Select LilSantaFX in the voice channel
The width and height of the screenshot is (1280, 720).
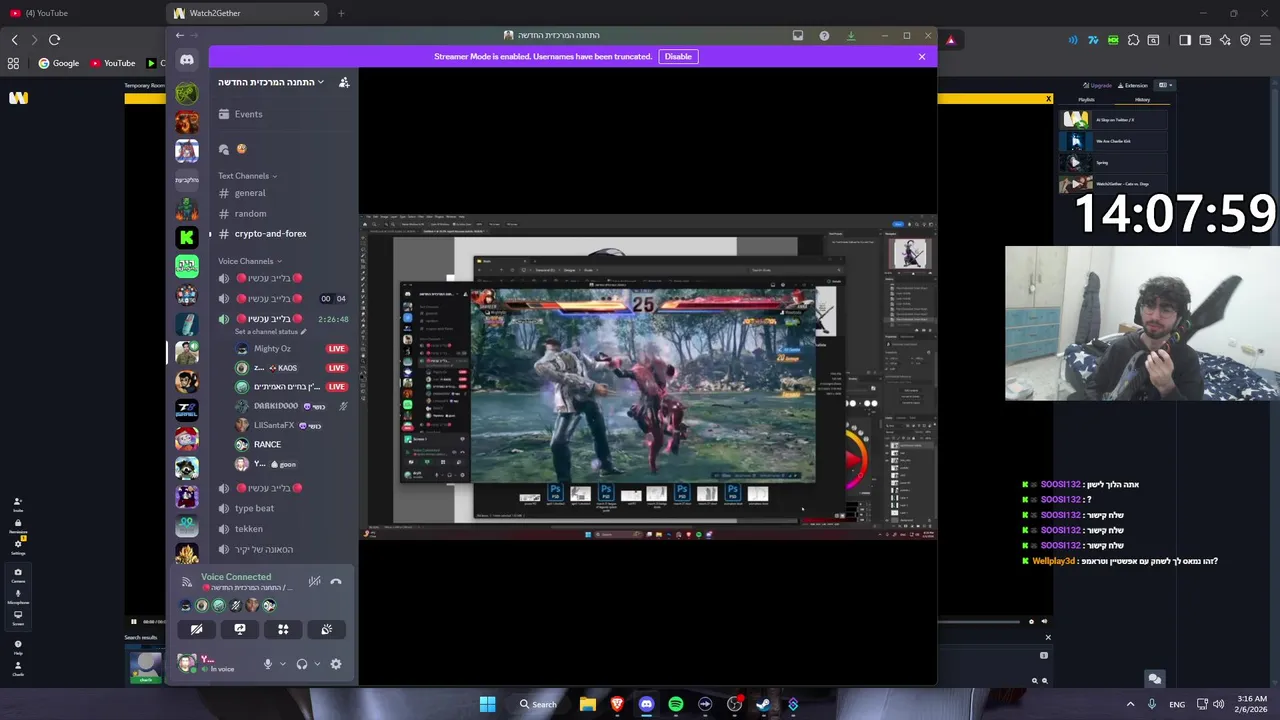274,425
